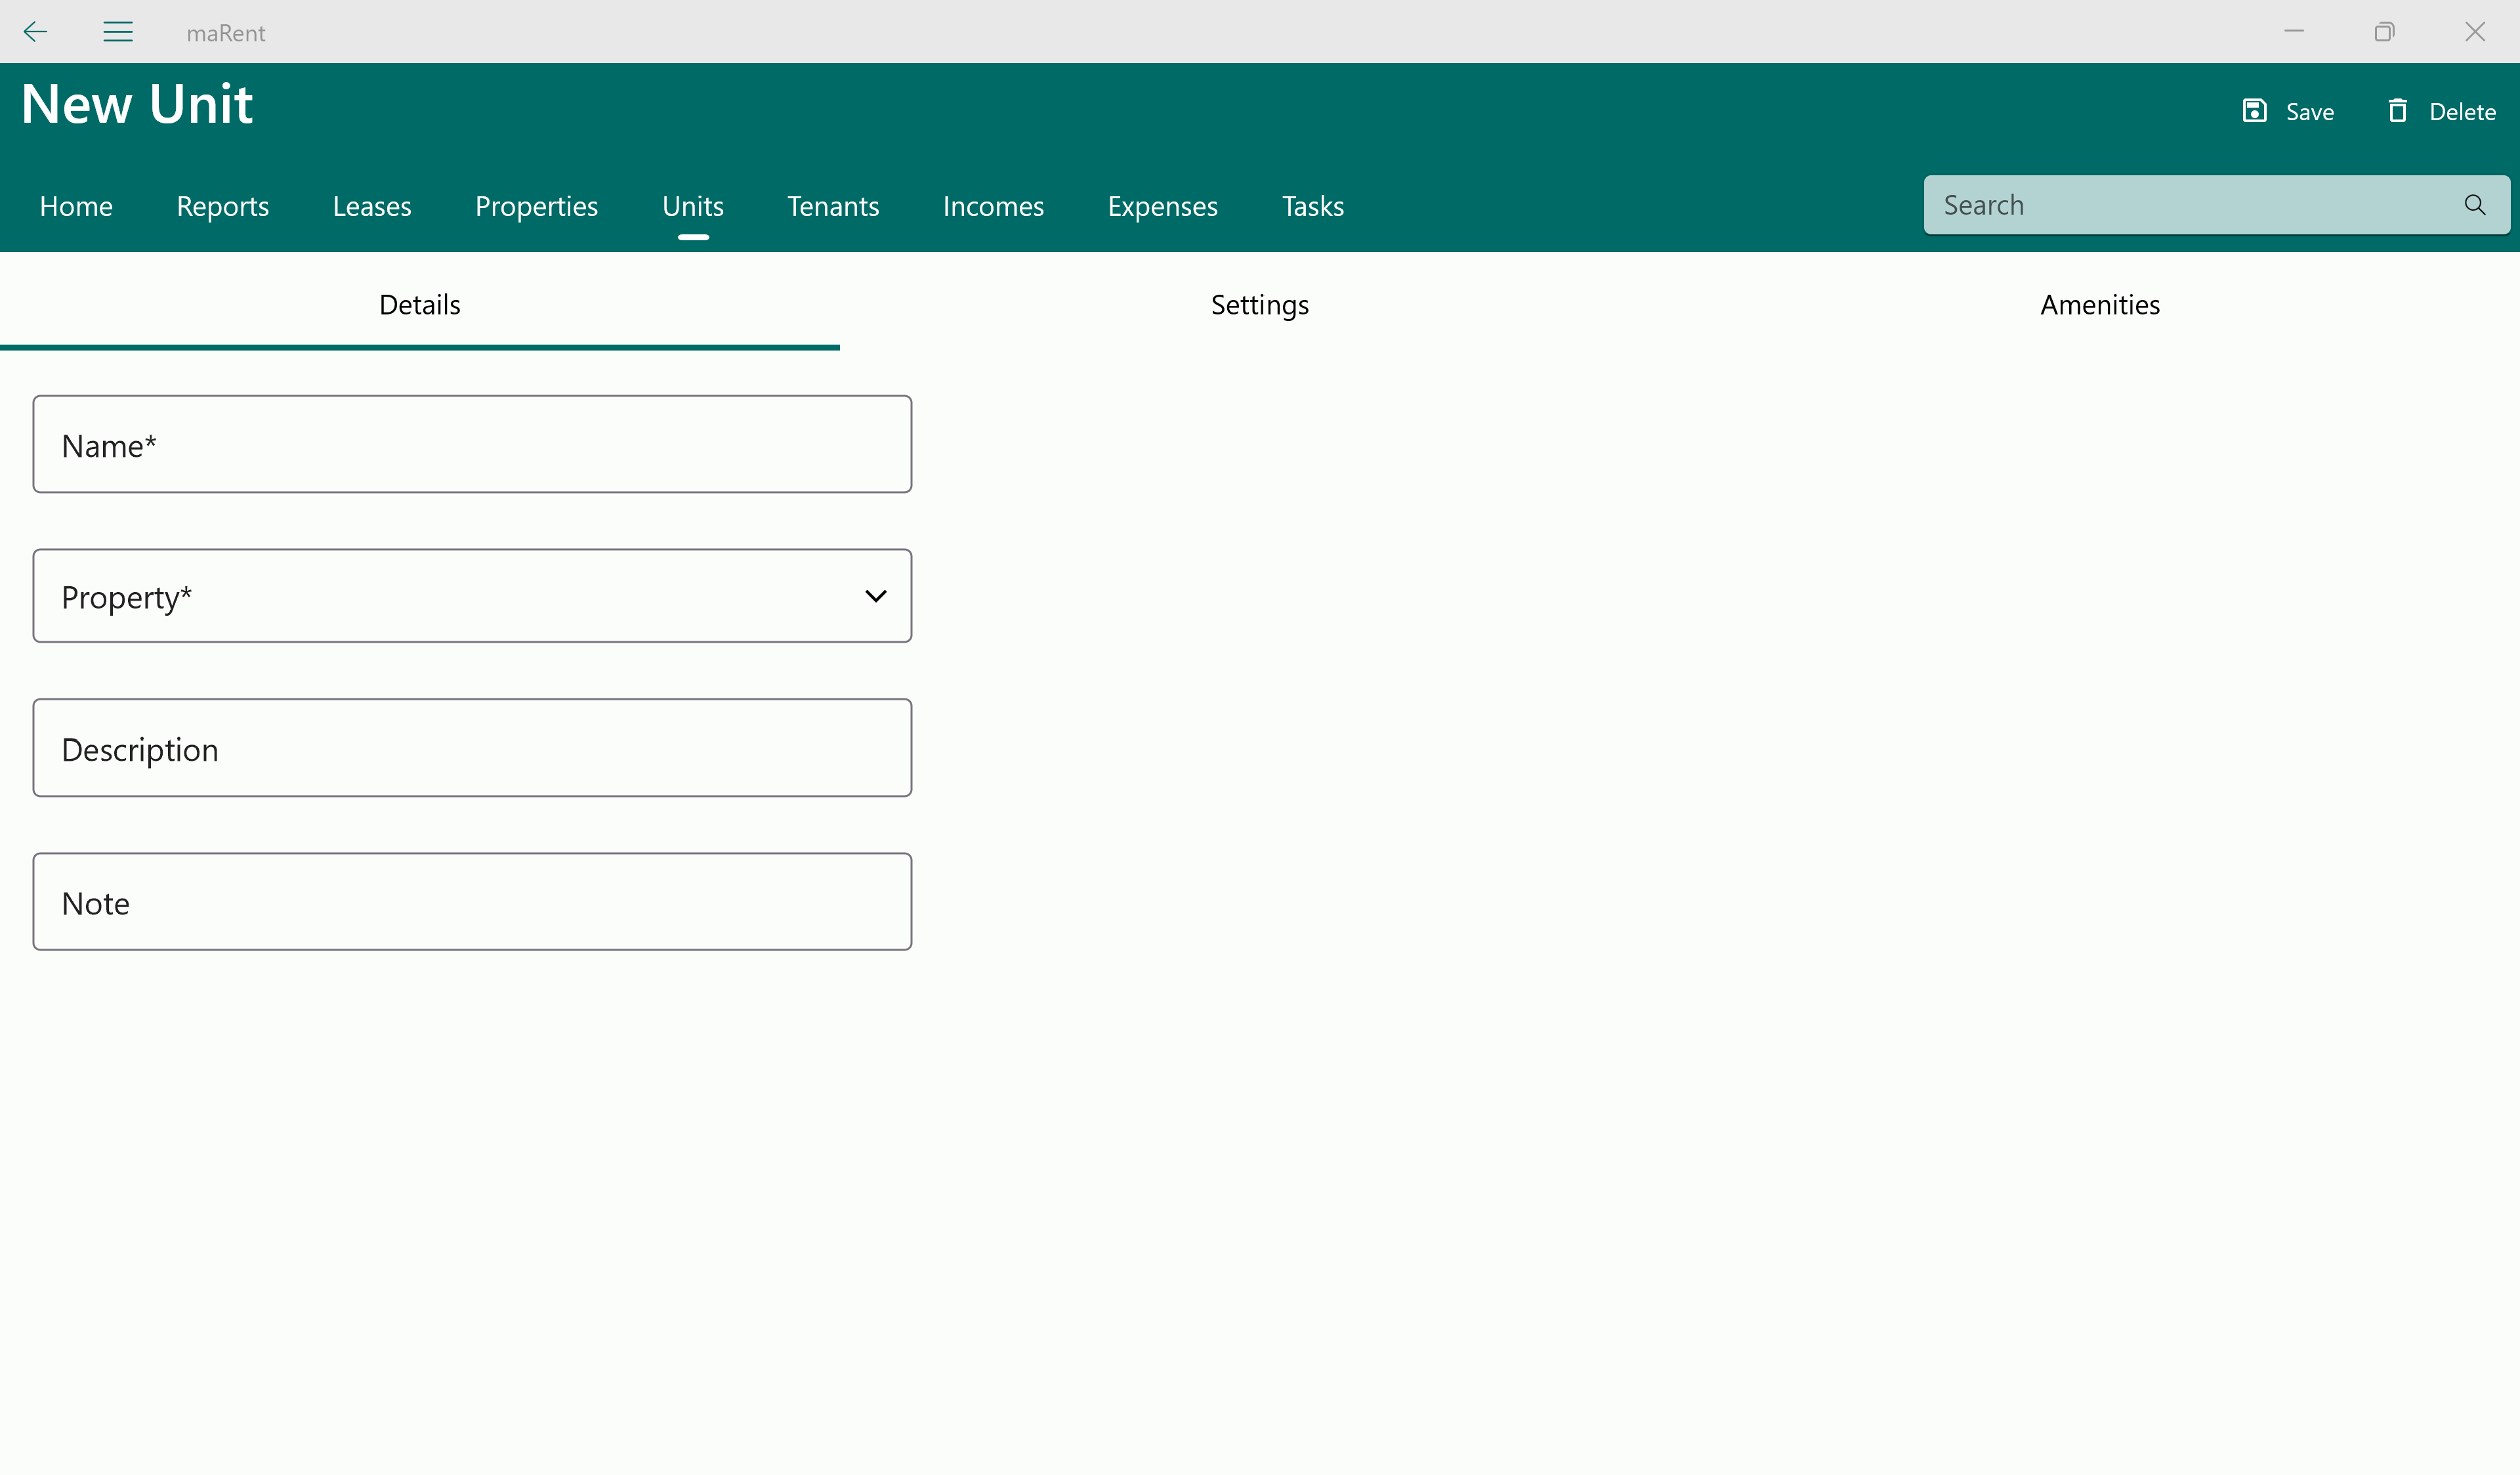Navigate to the Tenants page
This screenshot has width=2520, height=1475.
click(x=832, y=207)
